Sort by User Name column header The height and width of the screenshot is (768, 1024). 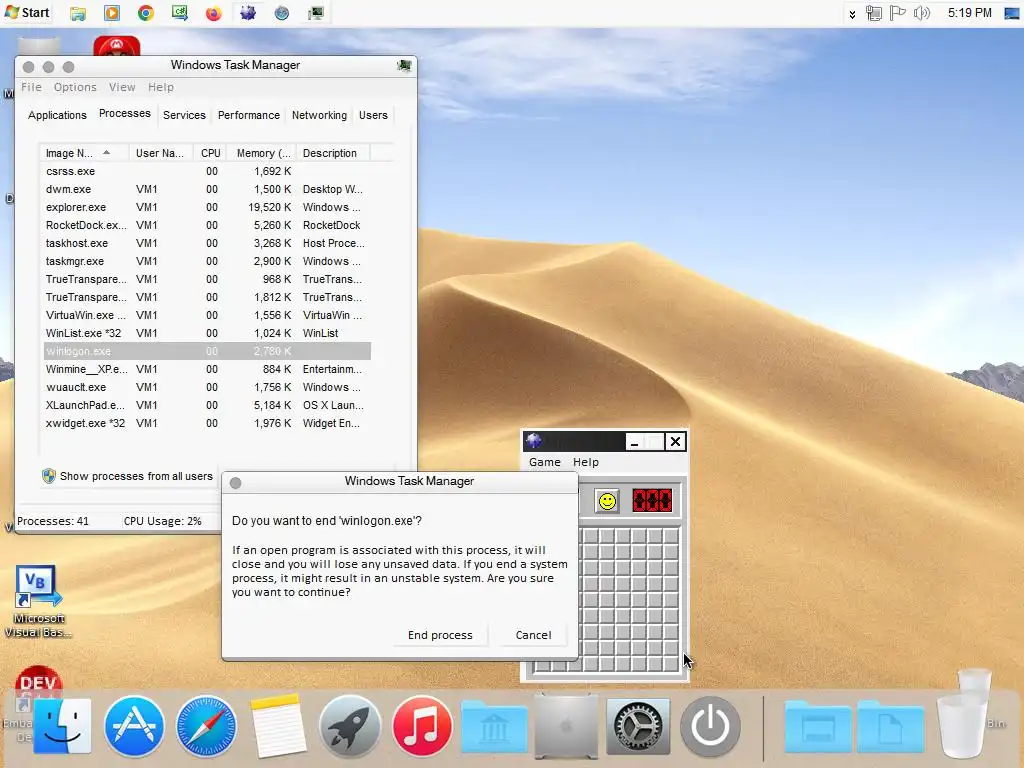[x=161, y=153]
